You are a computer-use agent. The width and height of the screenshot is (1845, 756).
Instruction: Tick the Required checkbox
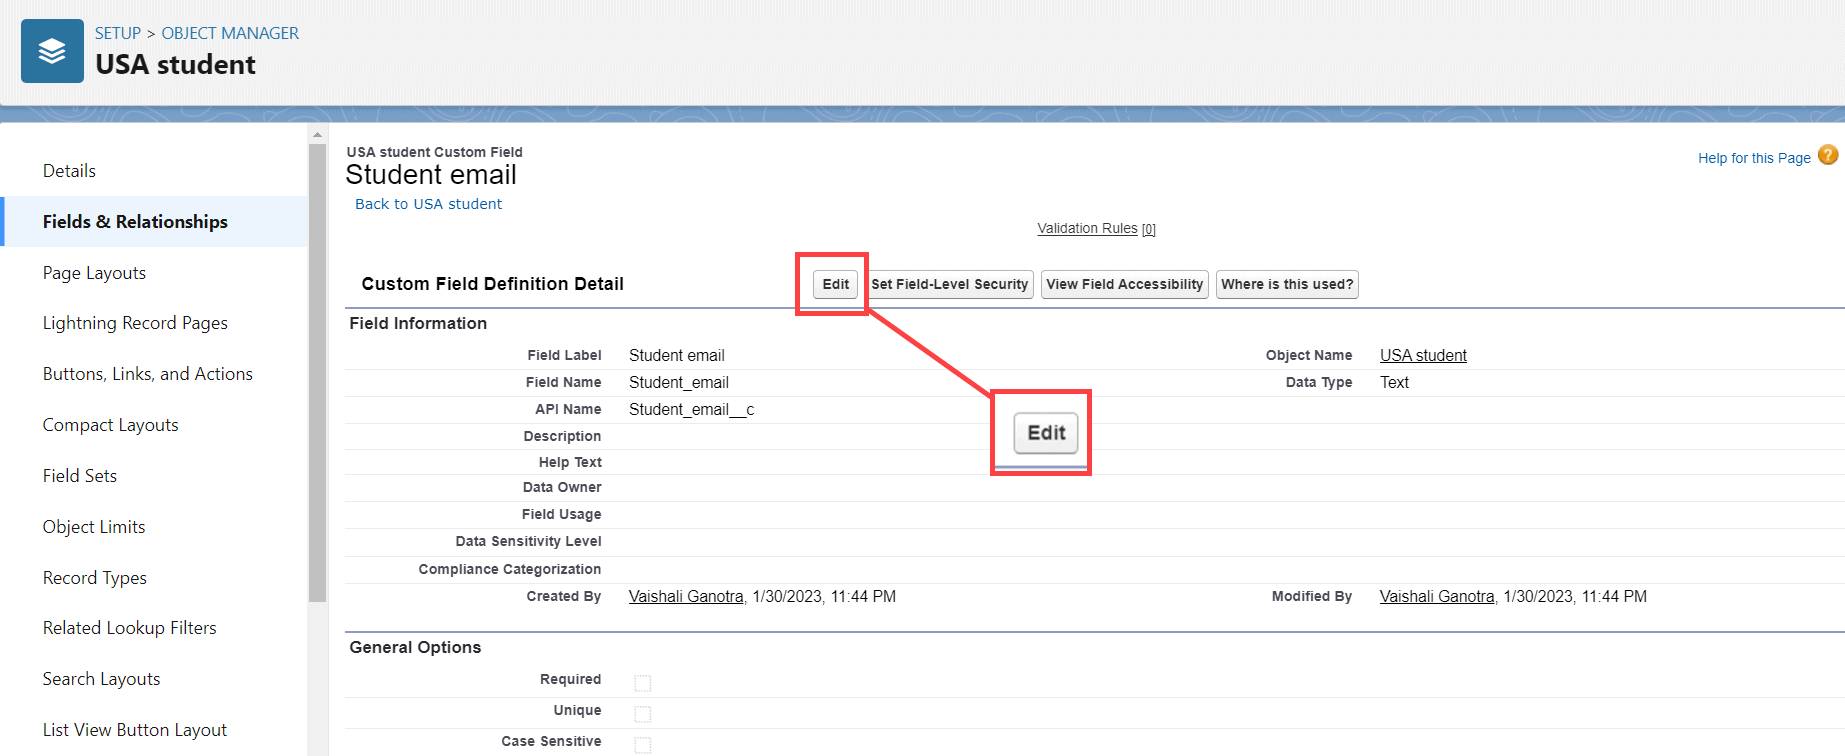(643, 682)
